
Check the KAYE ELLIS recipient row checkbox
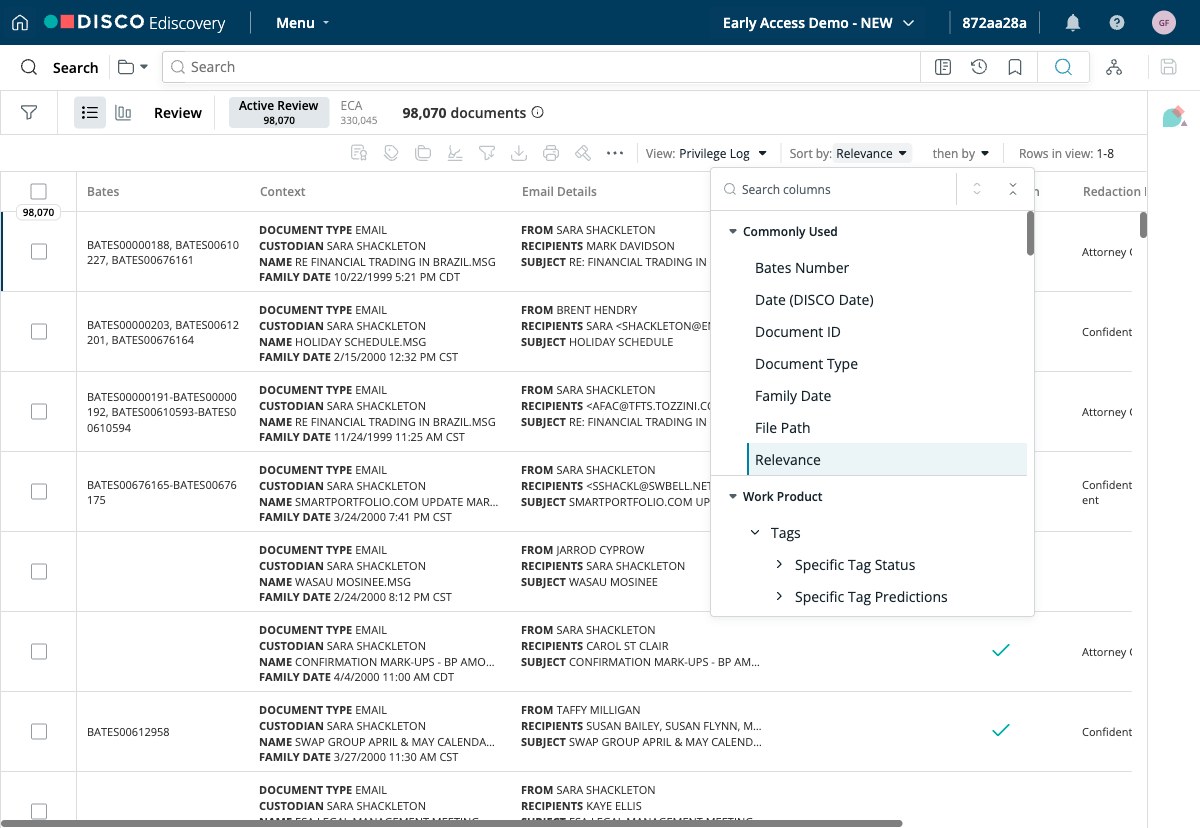[38, 811]
